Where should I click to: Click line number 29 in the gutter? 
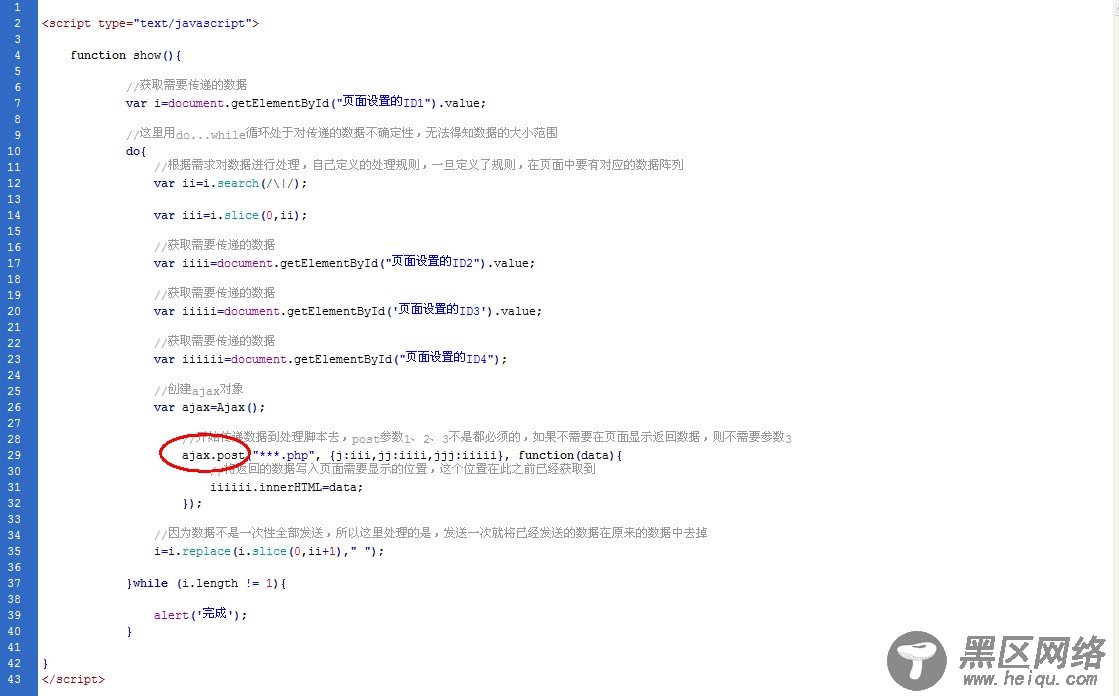click(x=14, y=455)
